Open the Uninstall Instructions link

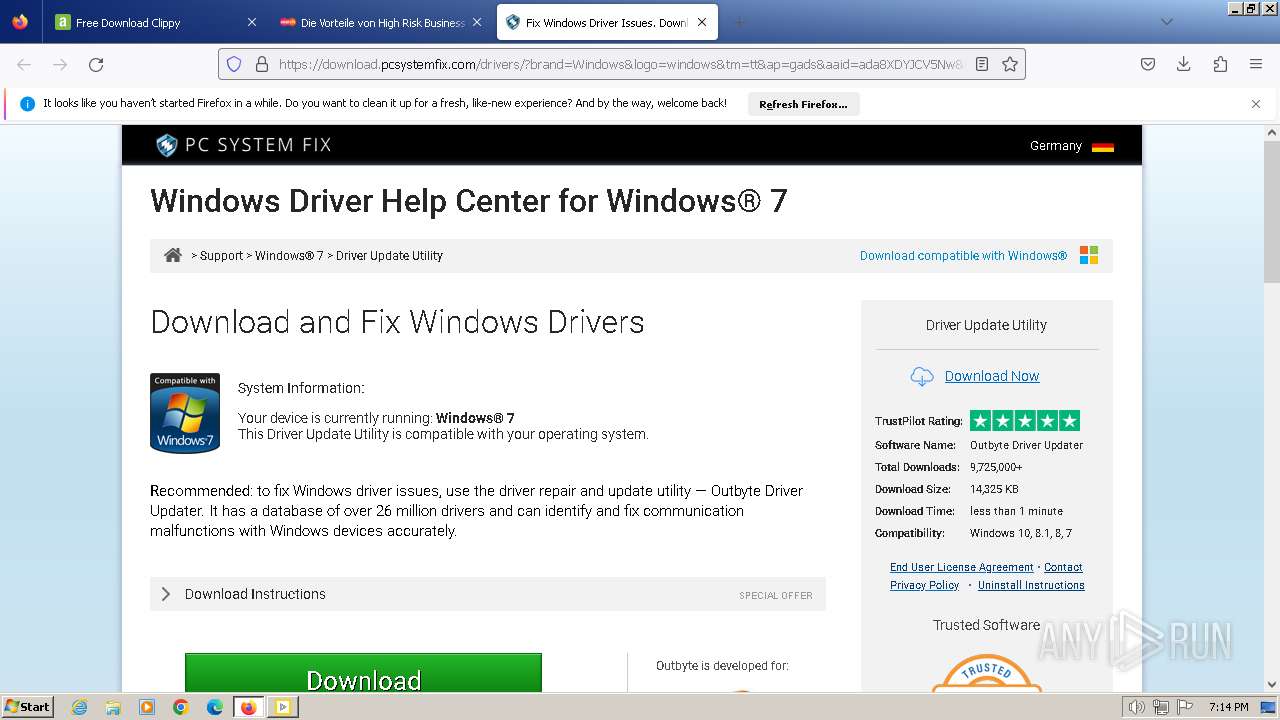(x=1031, y=585)
